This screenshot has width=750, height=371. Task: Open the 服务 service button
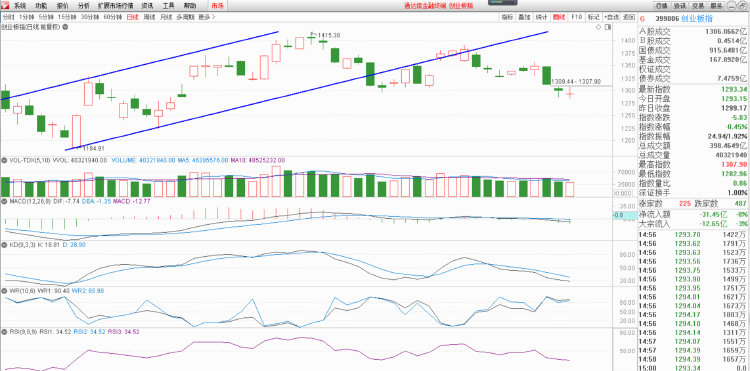point(716,6)
